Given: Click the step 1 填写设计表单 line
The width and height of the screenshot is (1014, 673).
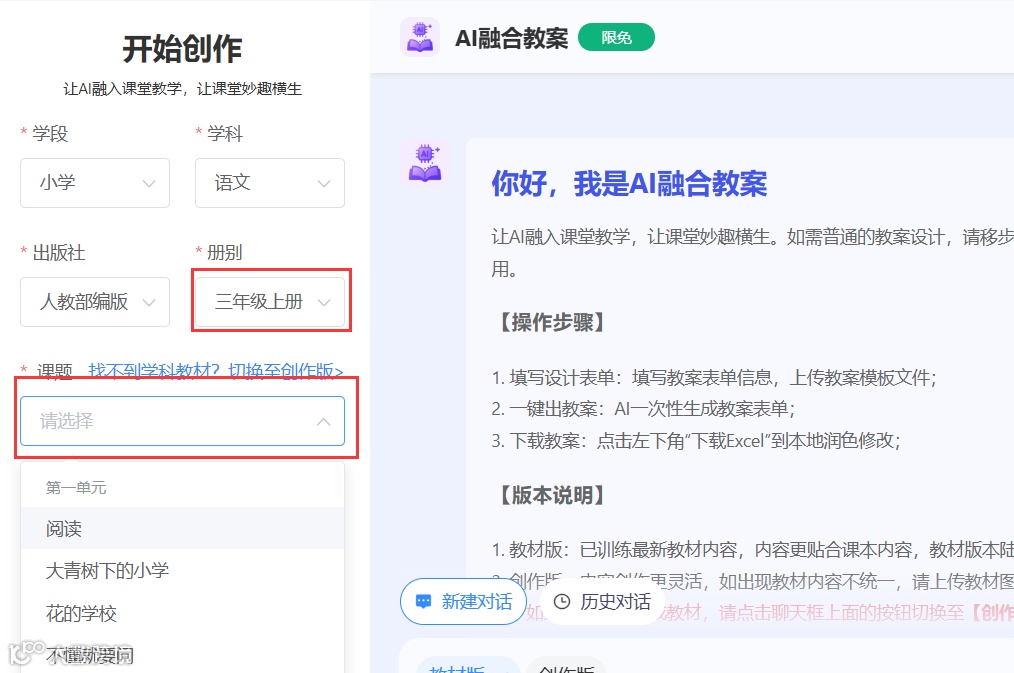Looking at the screenshot, I should tap(714, 378).
